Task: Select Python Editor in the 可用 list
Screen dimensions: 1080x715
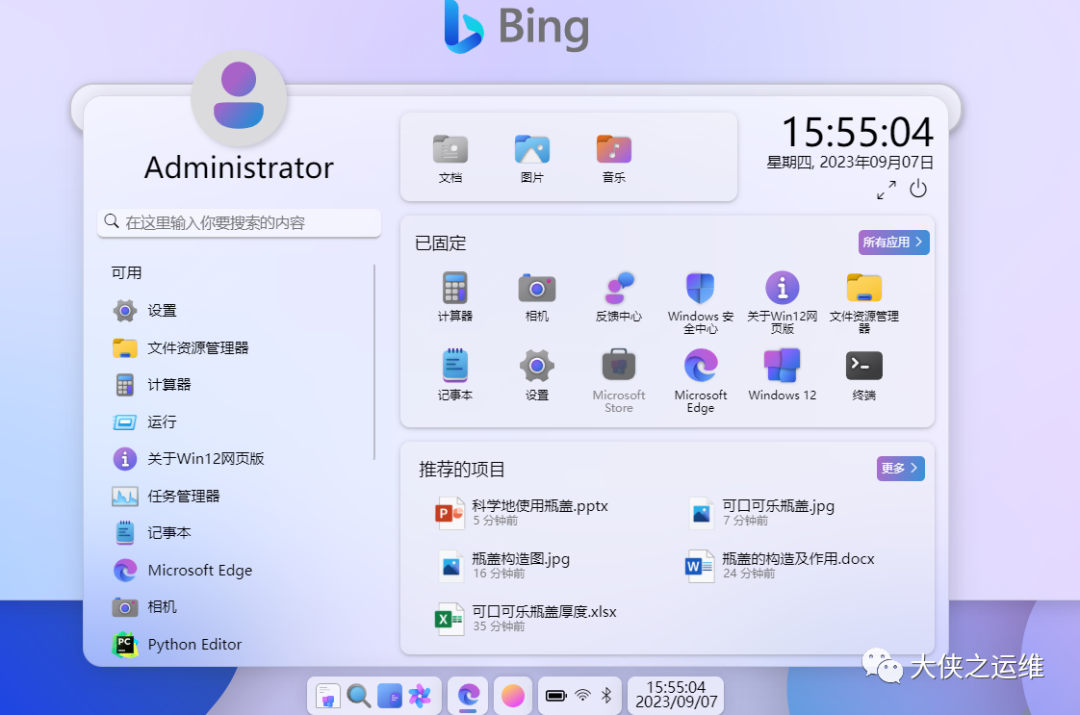Action: point(238,645)
